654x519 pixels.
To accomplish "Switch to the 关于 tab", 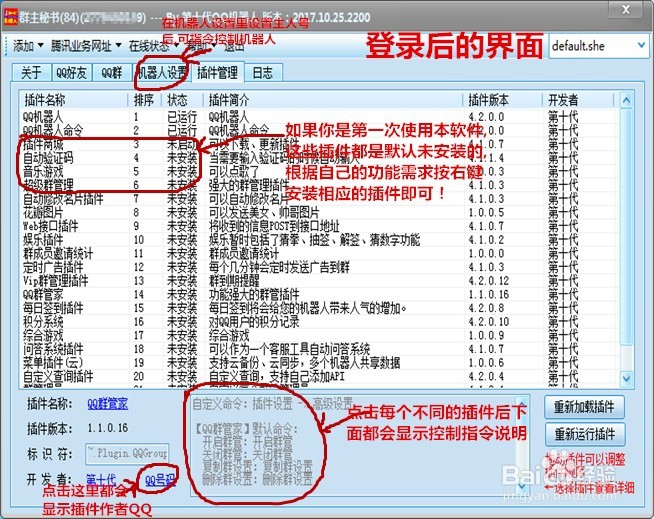I will 31,73.
